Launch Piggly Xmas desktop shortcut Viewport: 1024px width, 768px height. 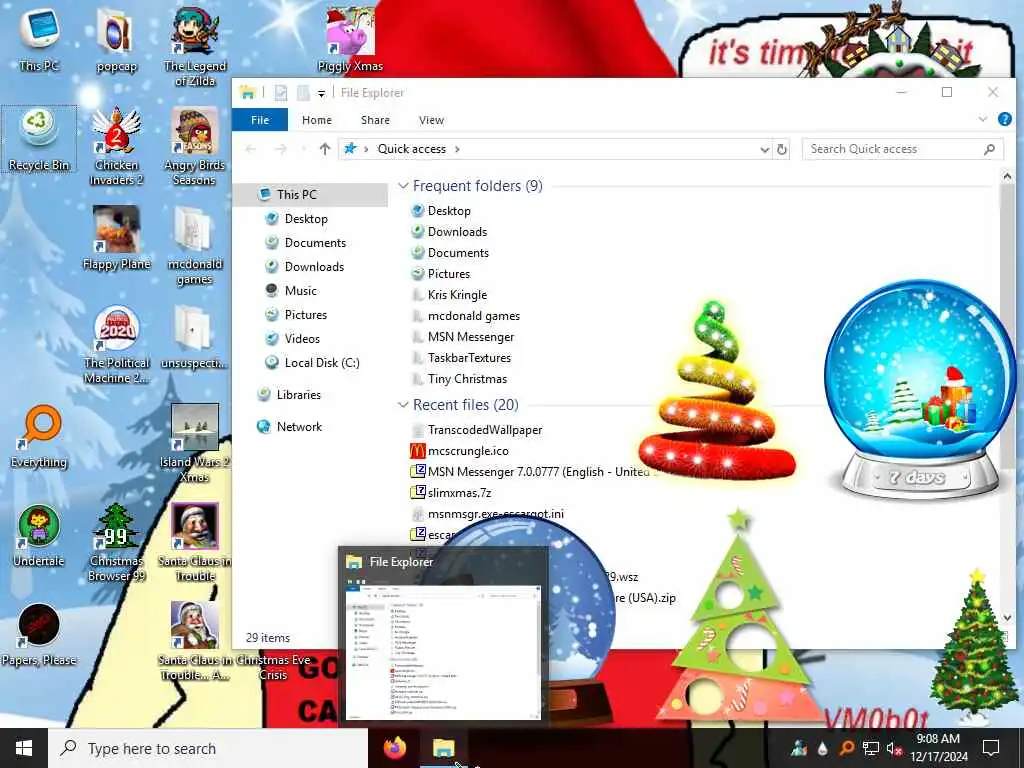(x=350, y=39)
